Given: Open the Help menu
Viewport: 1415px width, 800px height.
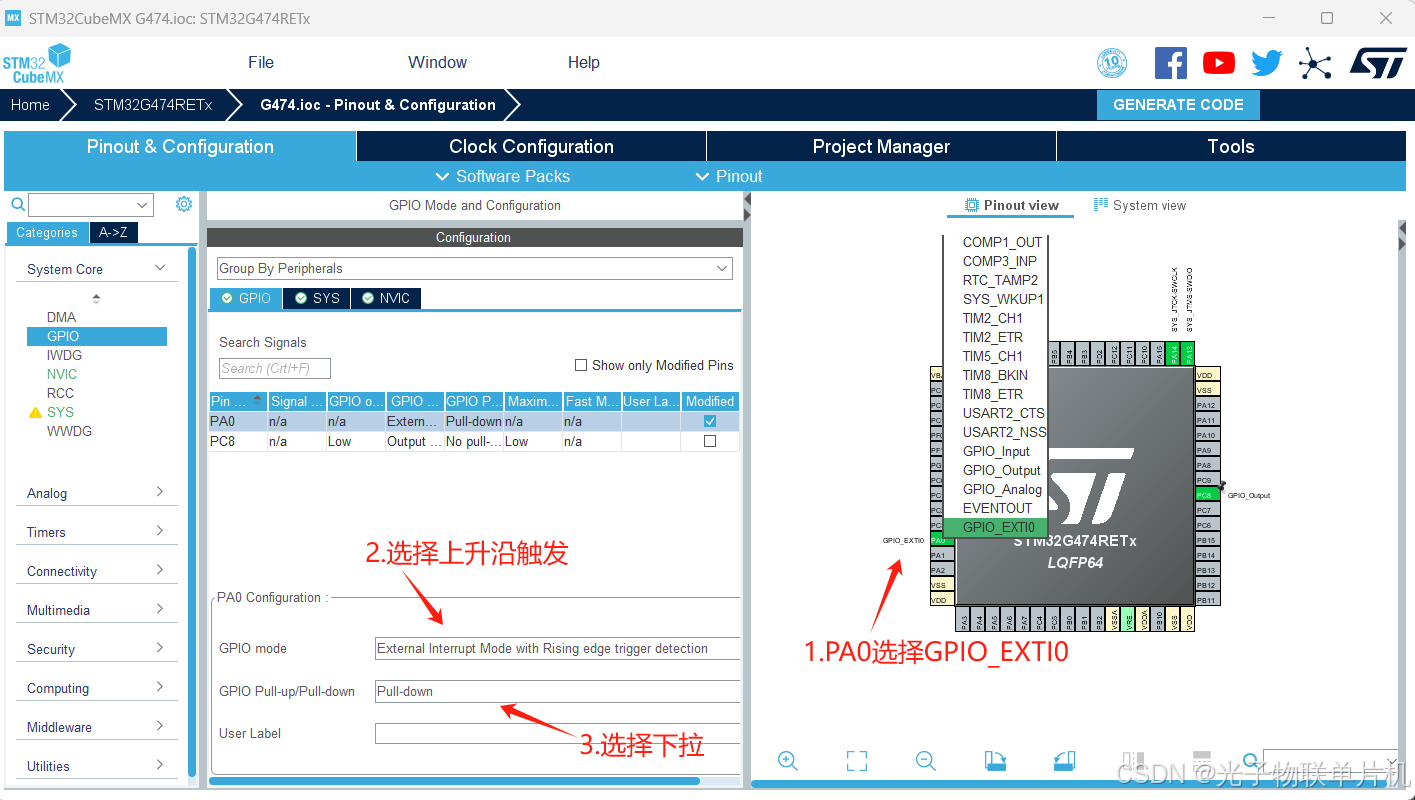Looking at the screenshot, I should [x=584, y=62].
